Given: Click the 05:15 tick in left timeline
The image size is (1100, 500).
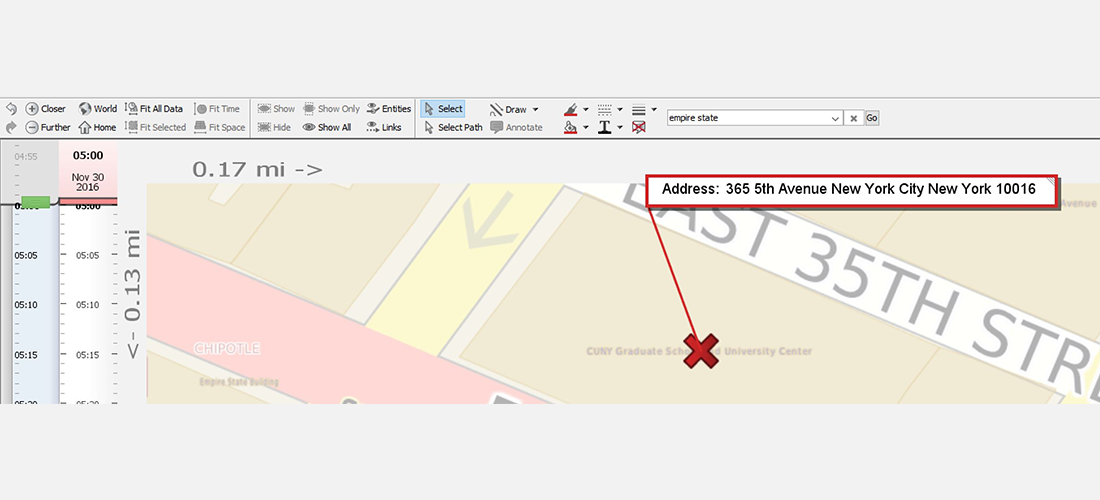Looking at the screenshot, I should click(26, 355).
